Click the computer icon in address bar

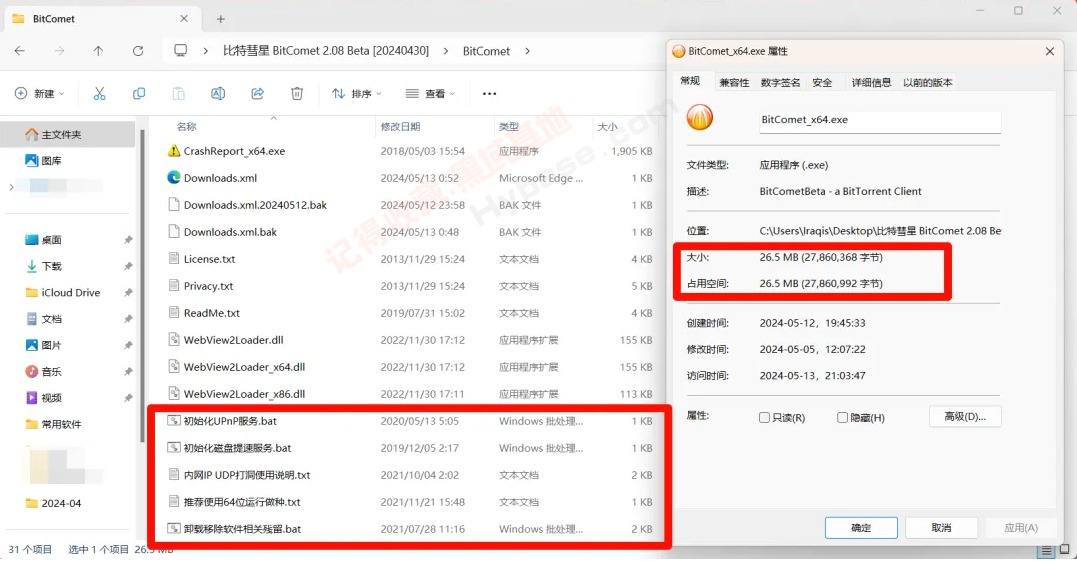[181, 51]
